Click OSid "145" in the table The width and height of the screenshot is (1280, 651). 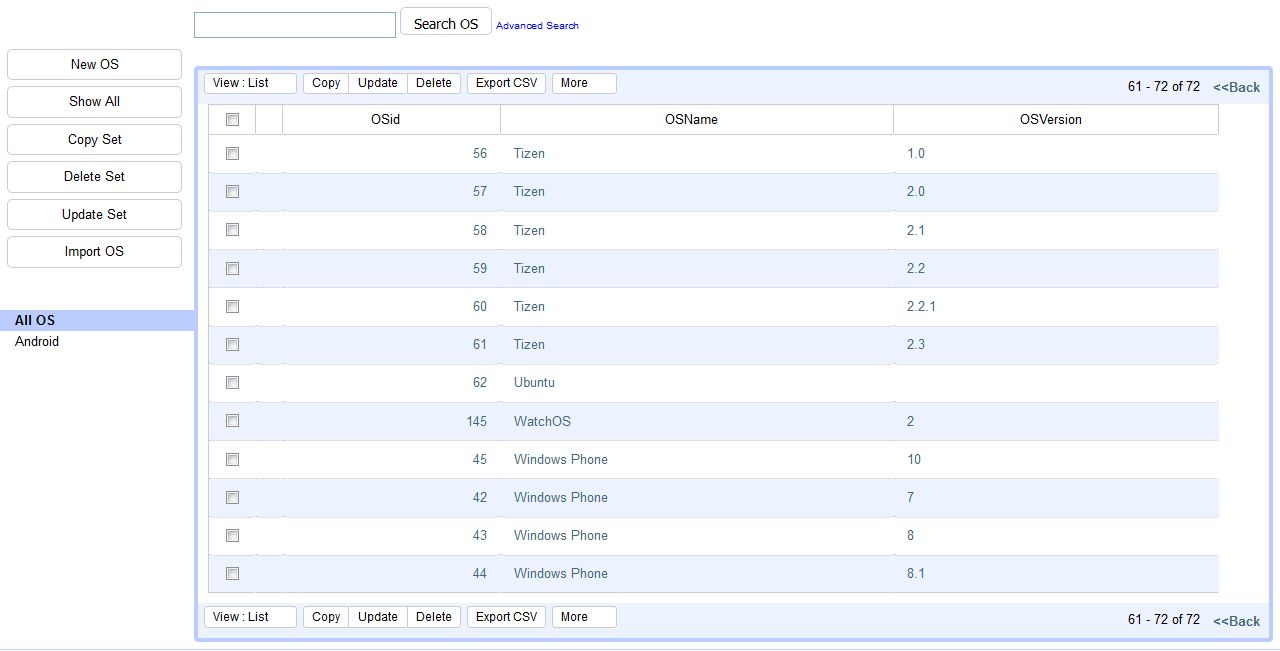(x=477, y=421)
